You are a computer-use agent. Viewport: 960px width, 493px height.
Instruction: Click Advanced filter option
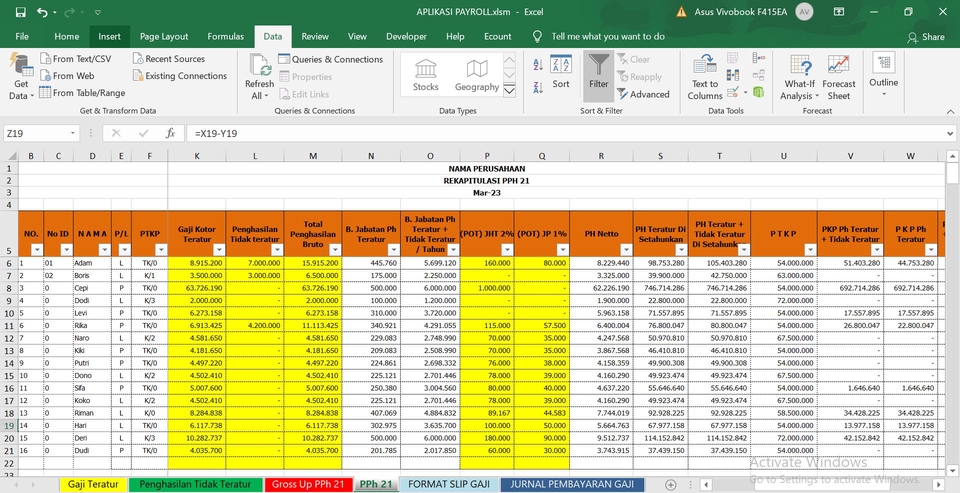(643, 94)
